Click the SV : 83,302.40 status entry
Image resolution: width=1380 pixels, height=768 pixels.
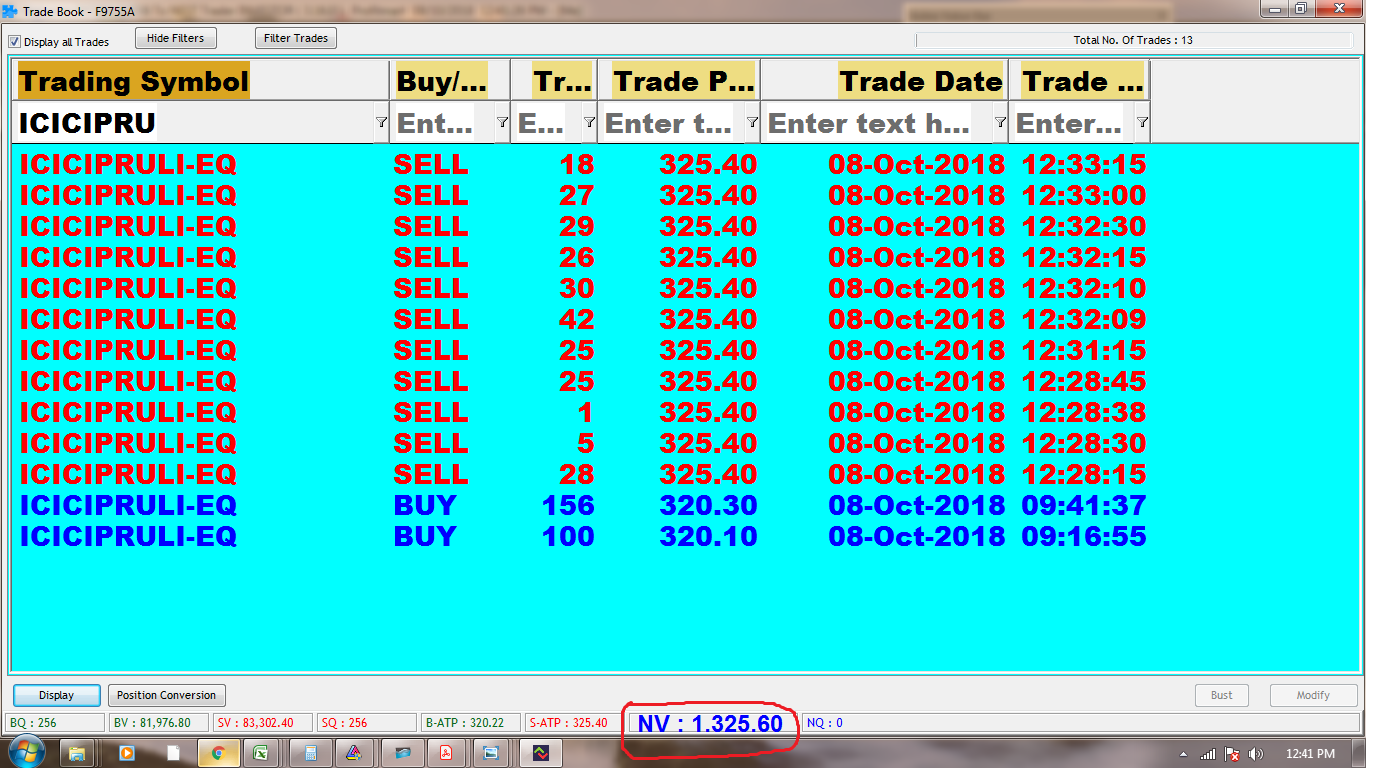[263, 723]
